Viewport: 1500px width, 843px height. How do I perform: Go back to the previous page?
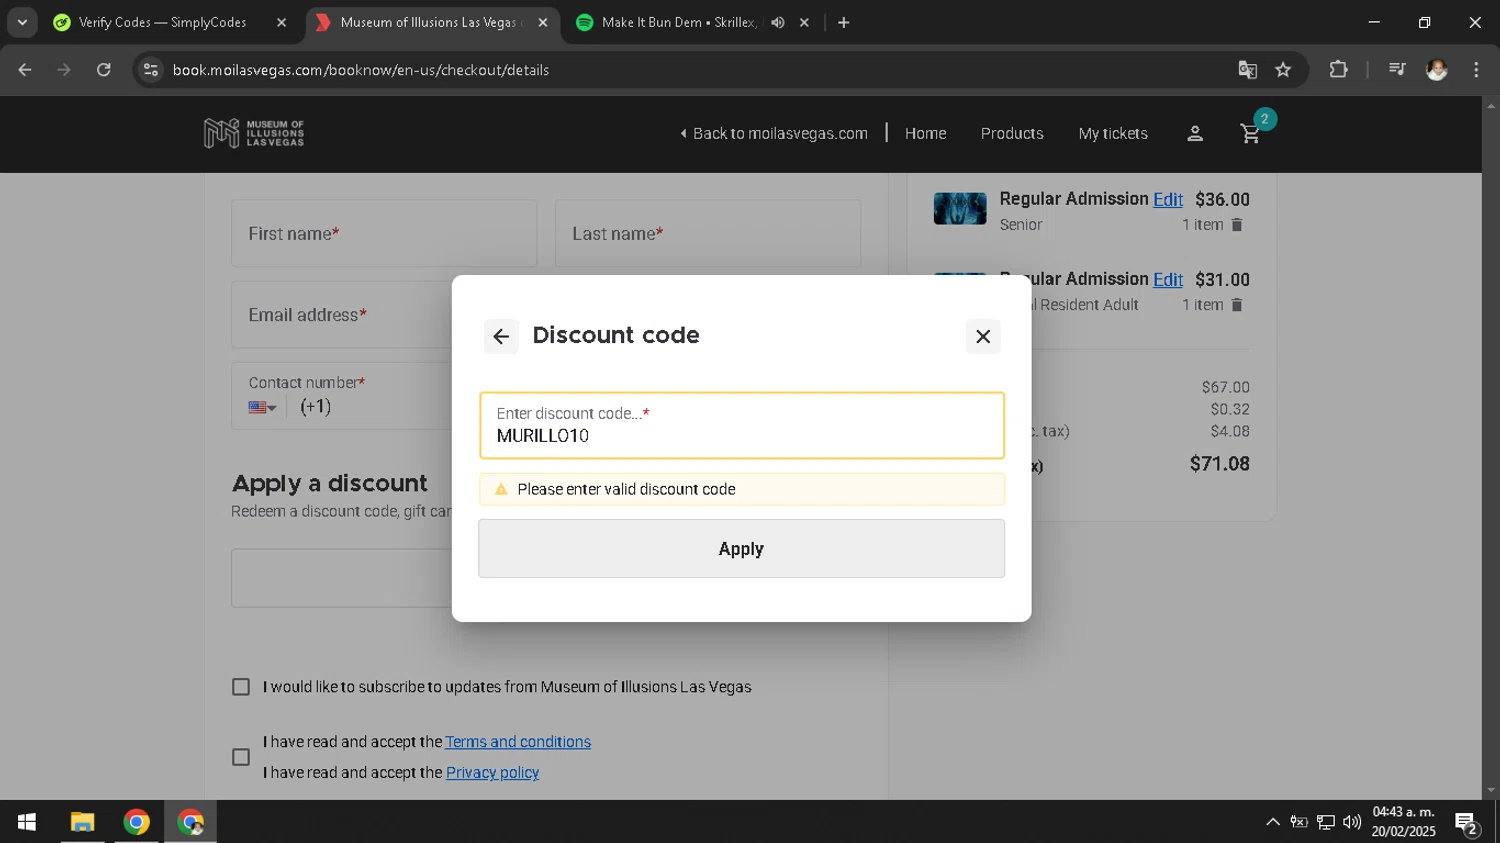click(25, 69)
